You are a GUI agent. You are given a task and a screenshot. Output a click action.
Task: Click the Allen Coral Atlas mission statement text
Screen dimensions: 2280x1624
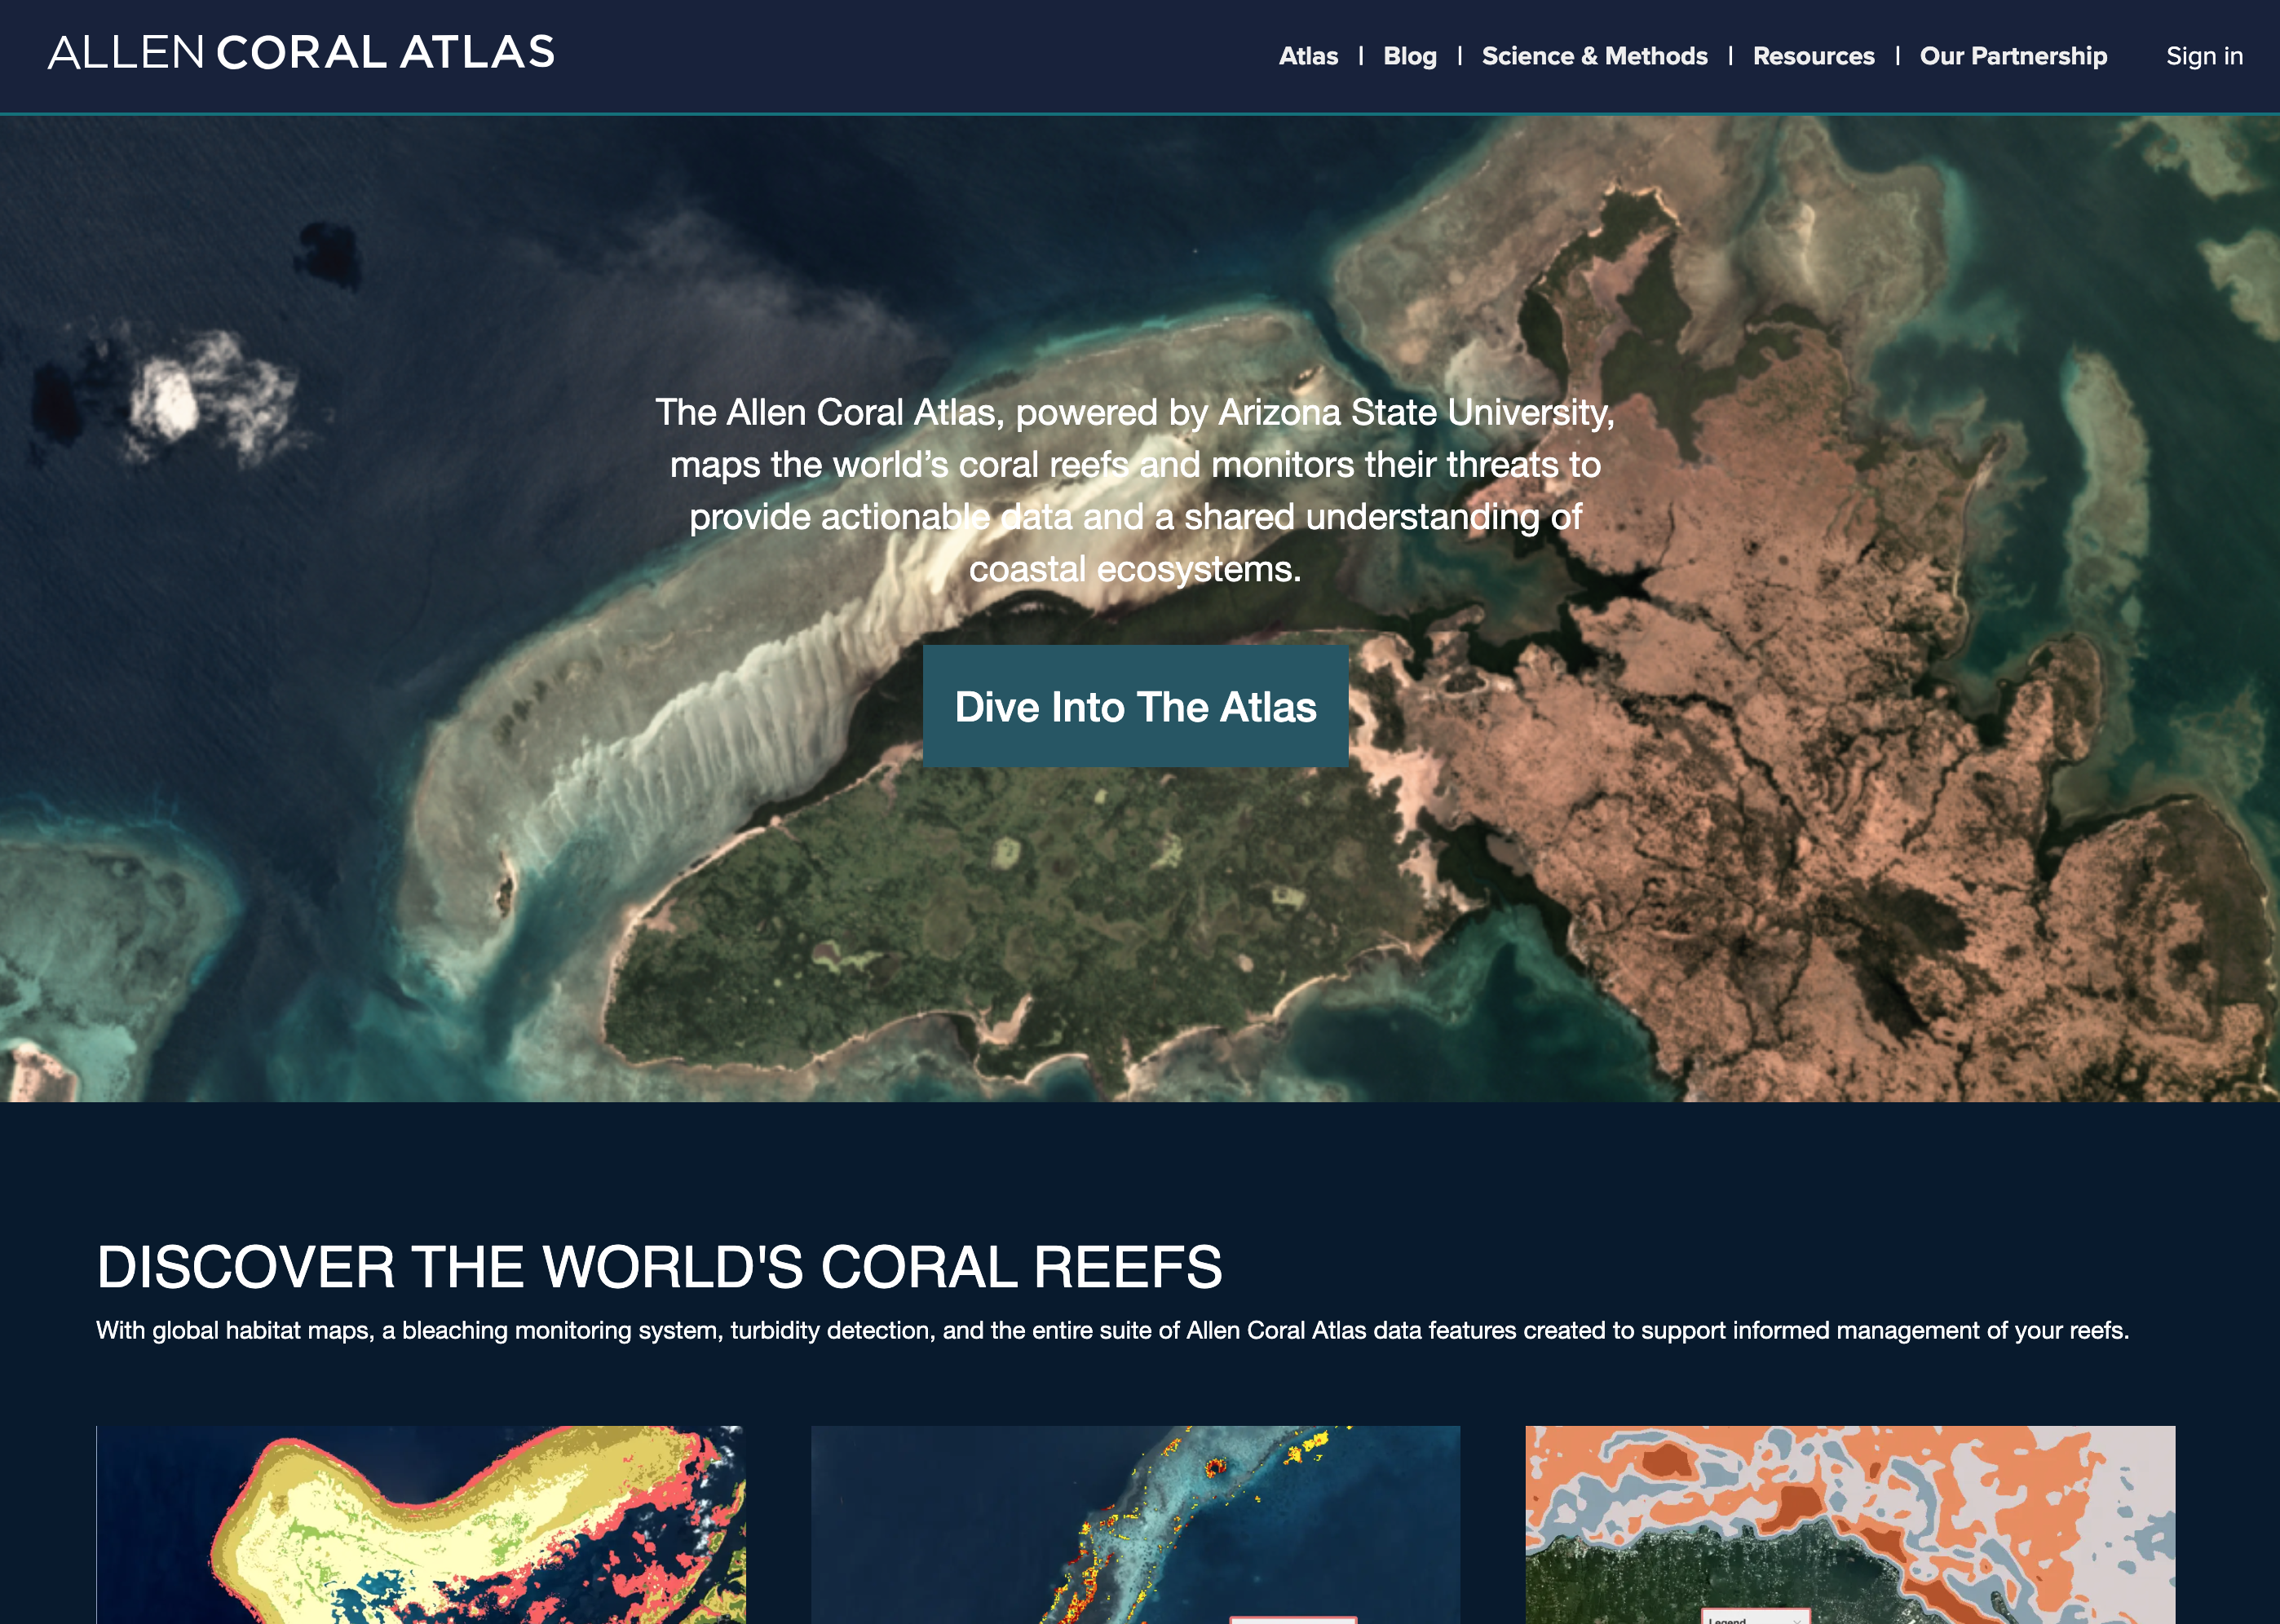(x=1136, y=490)
